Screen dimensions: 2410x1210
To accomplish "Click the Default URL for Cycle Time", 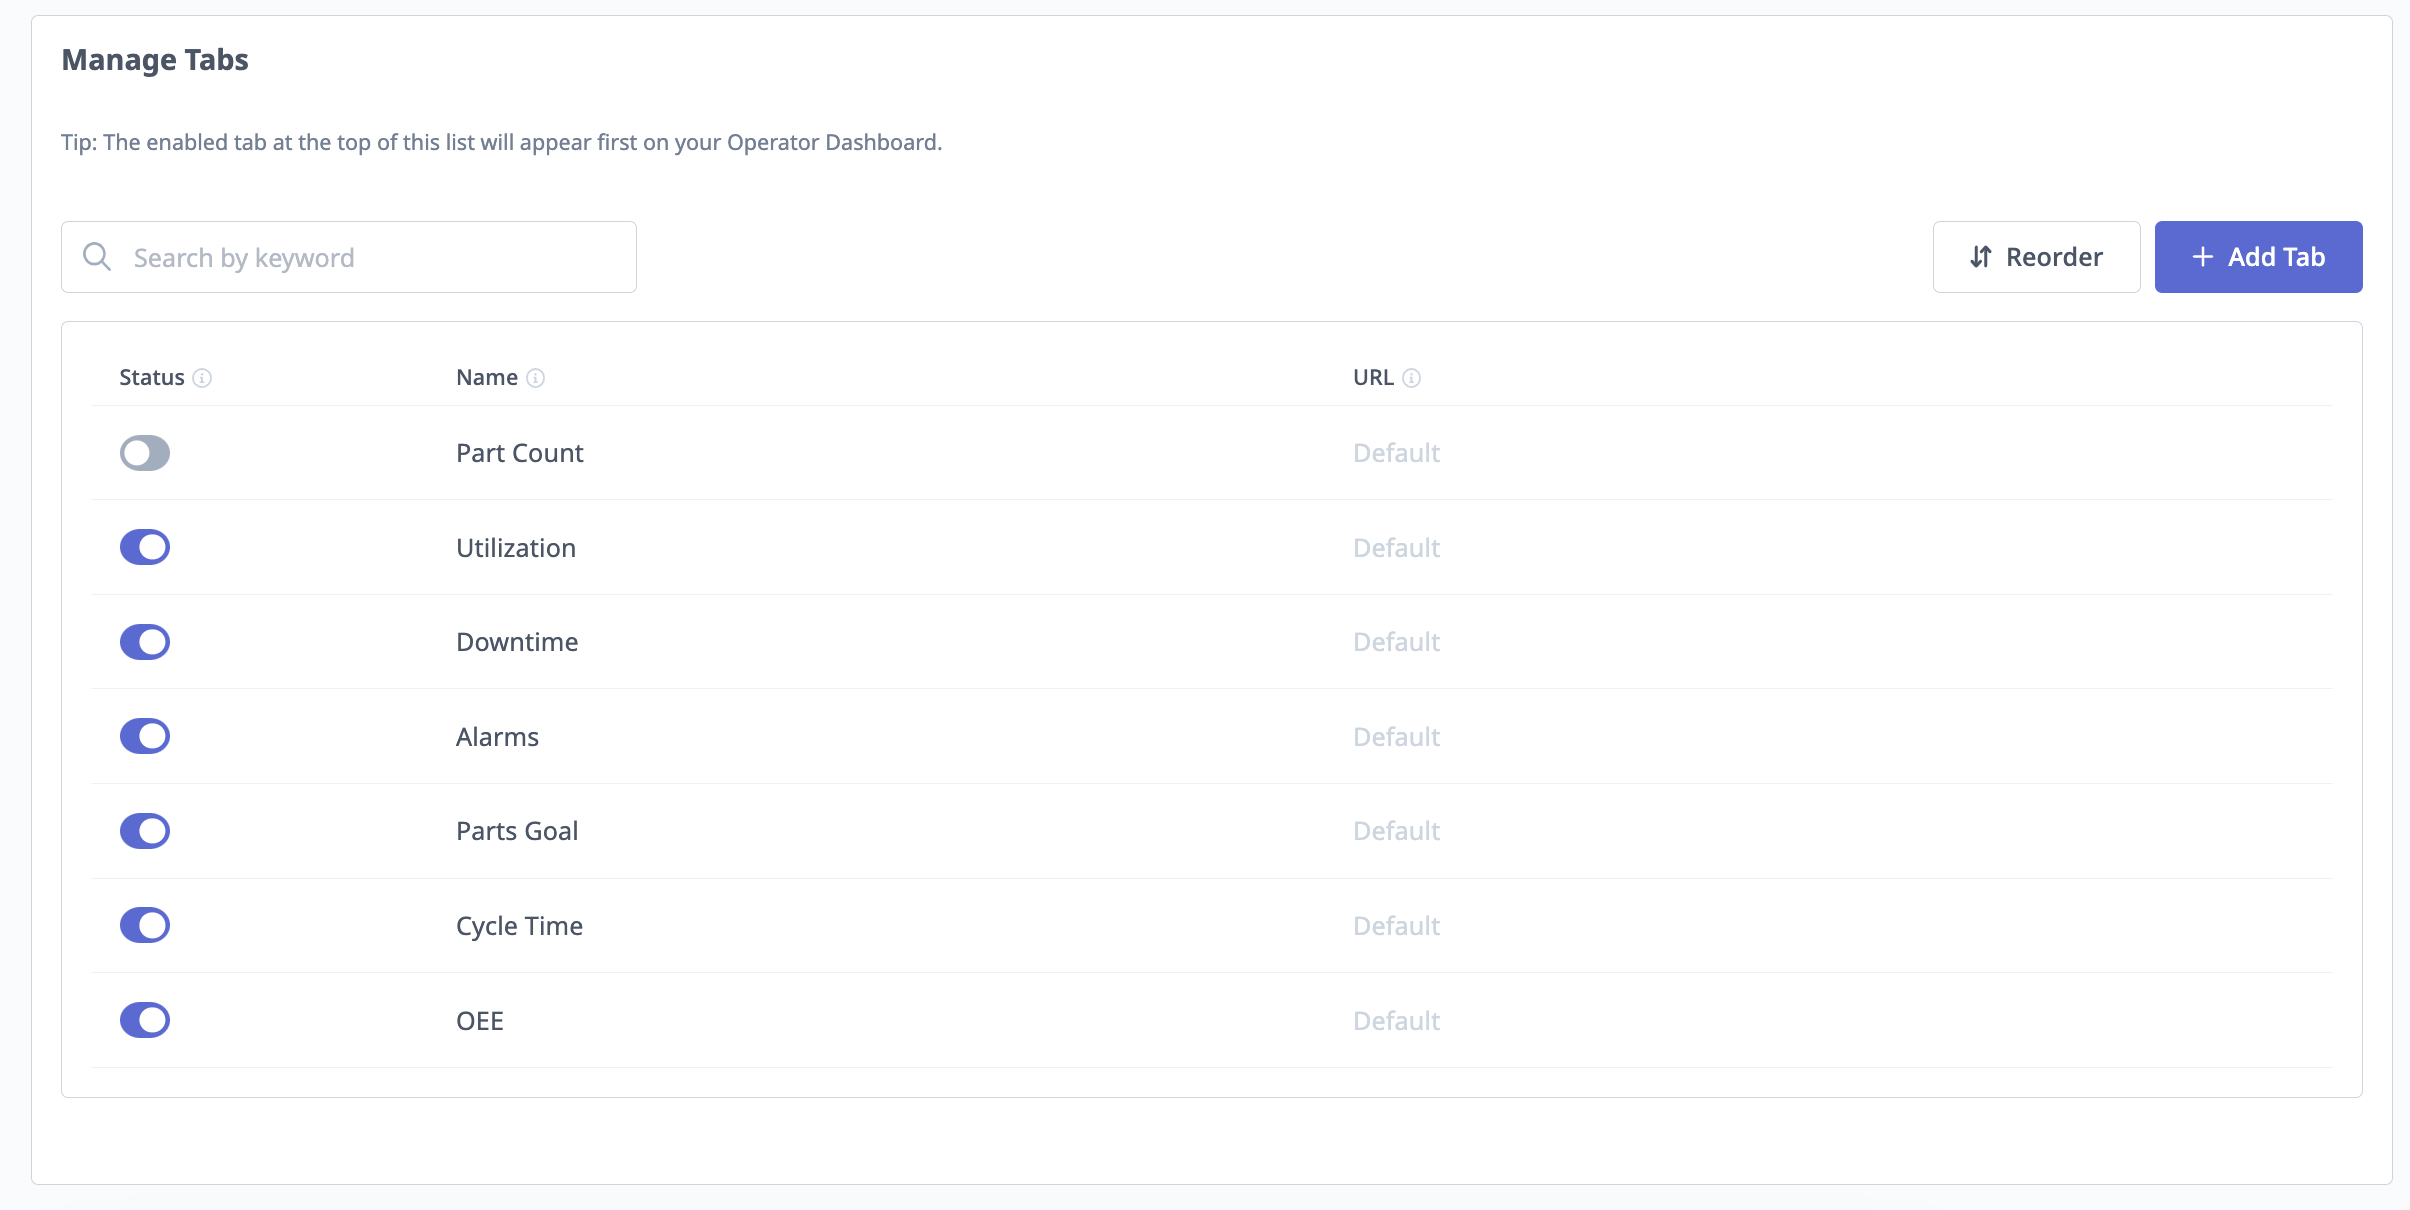I will tap(1396, 926).
